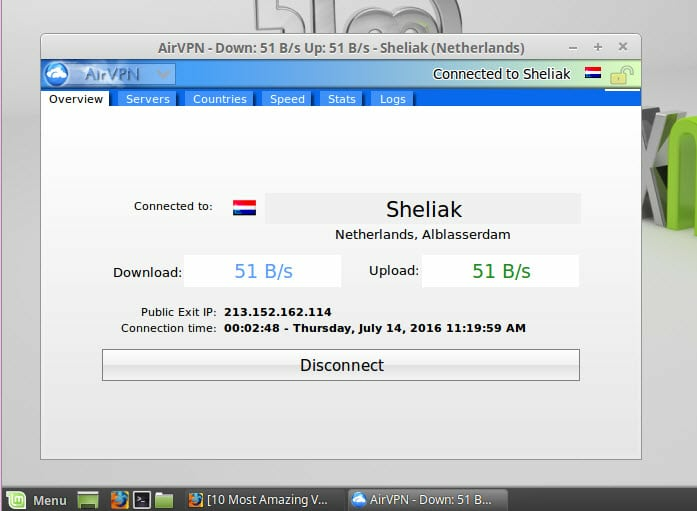Click the AirVPN window title bar text
697x511 pixels.
pos(341,48)
